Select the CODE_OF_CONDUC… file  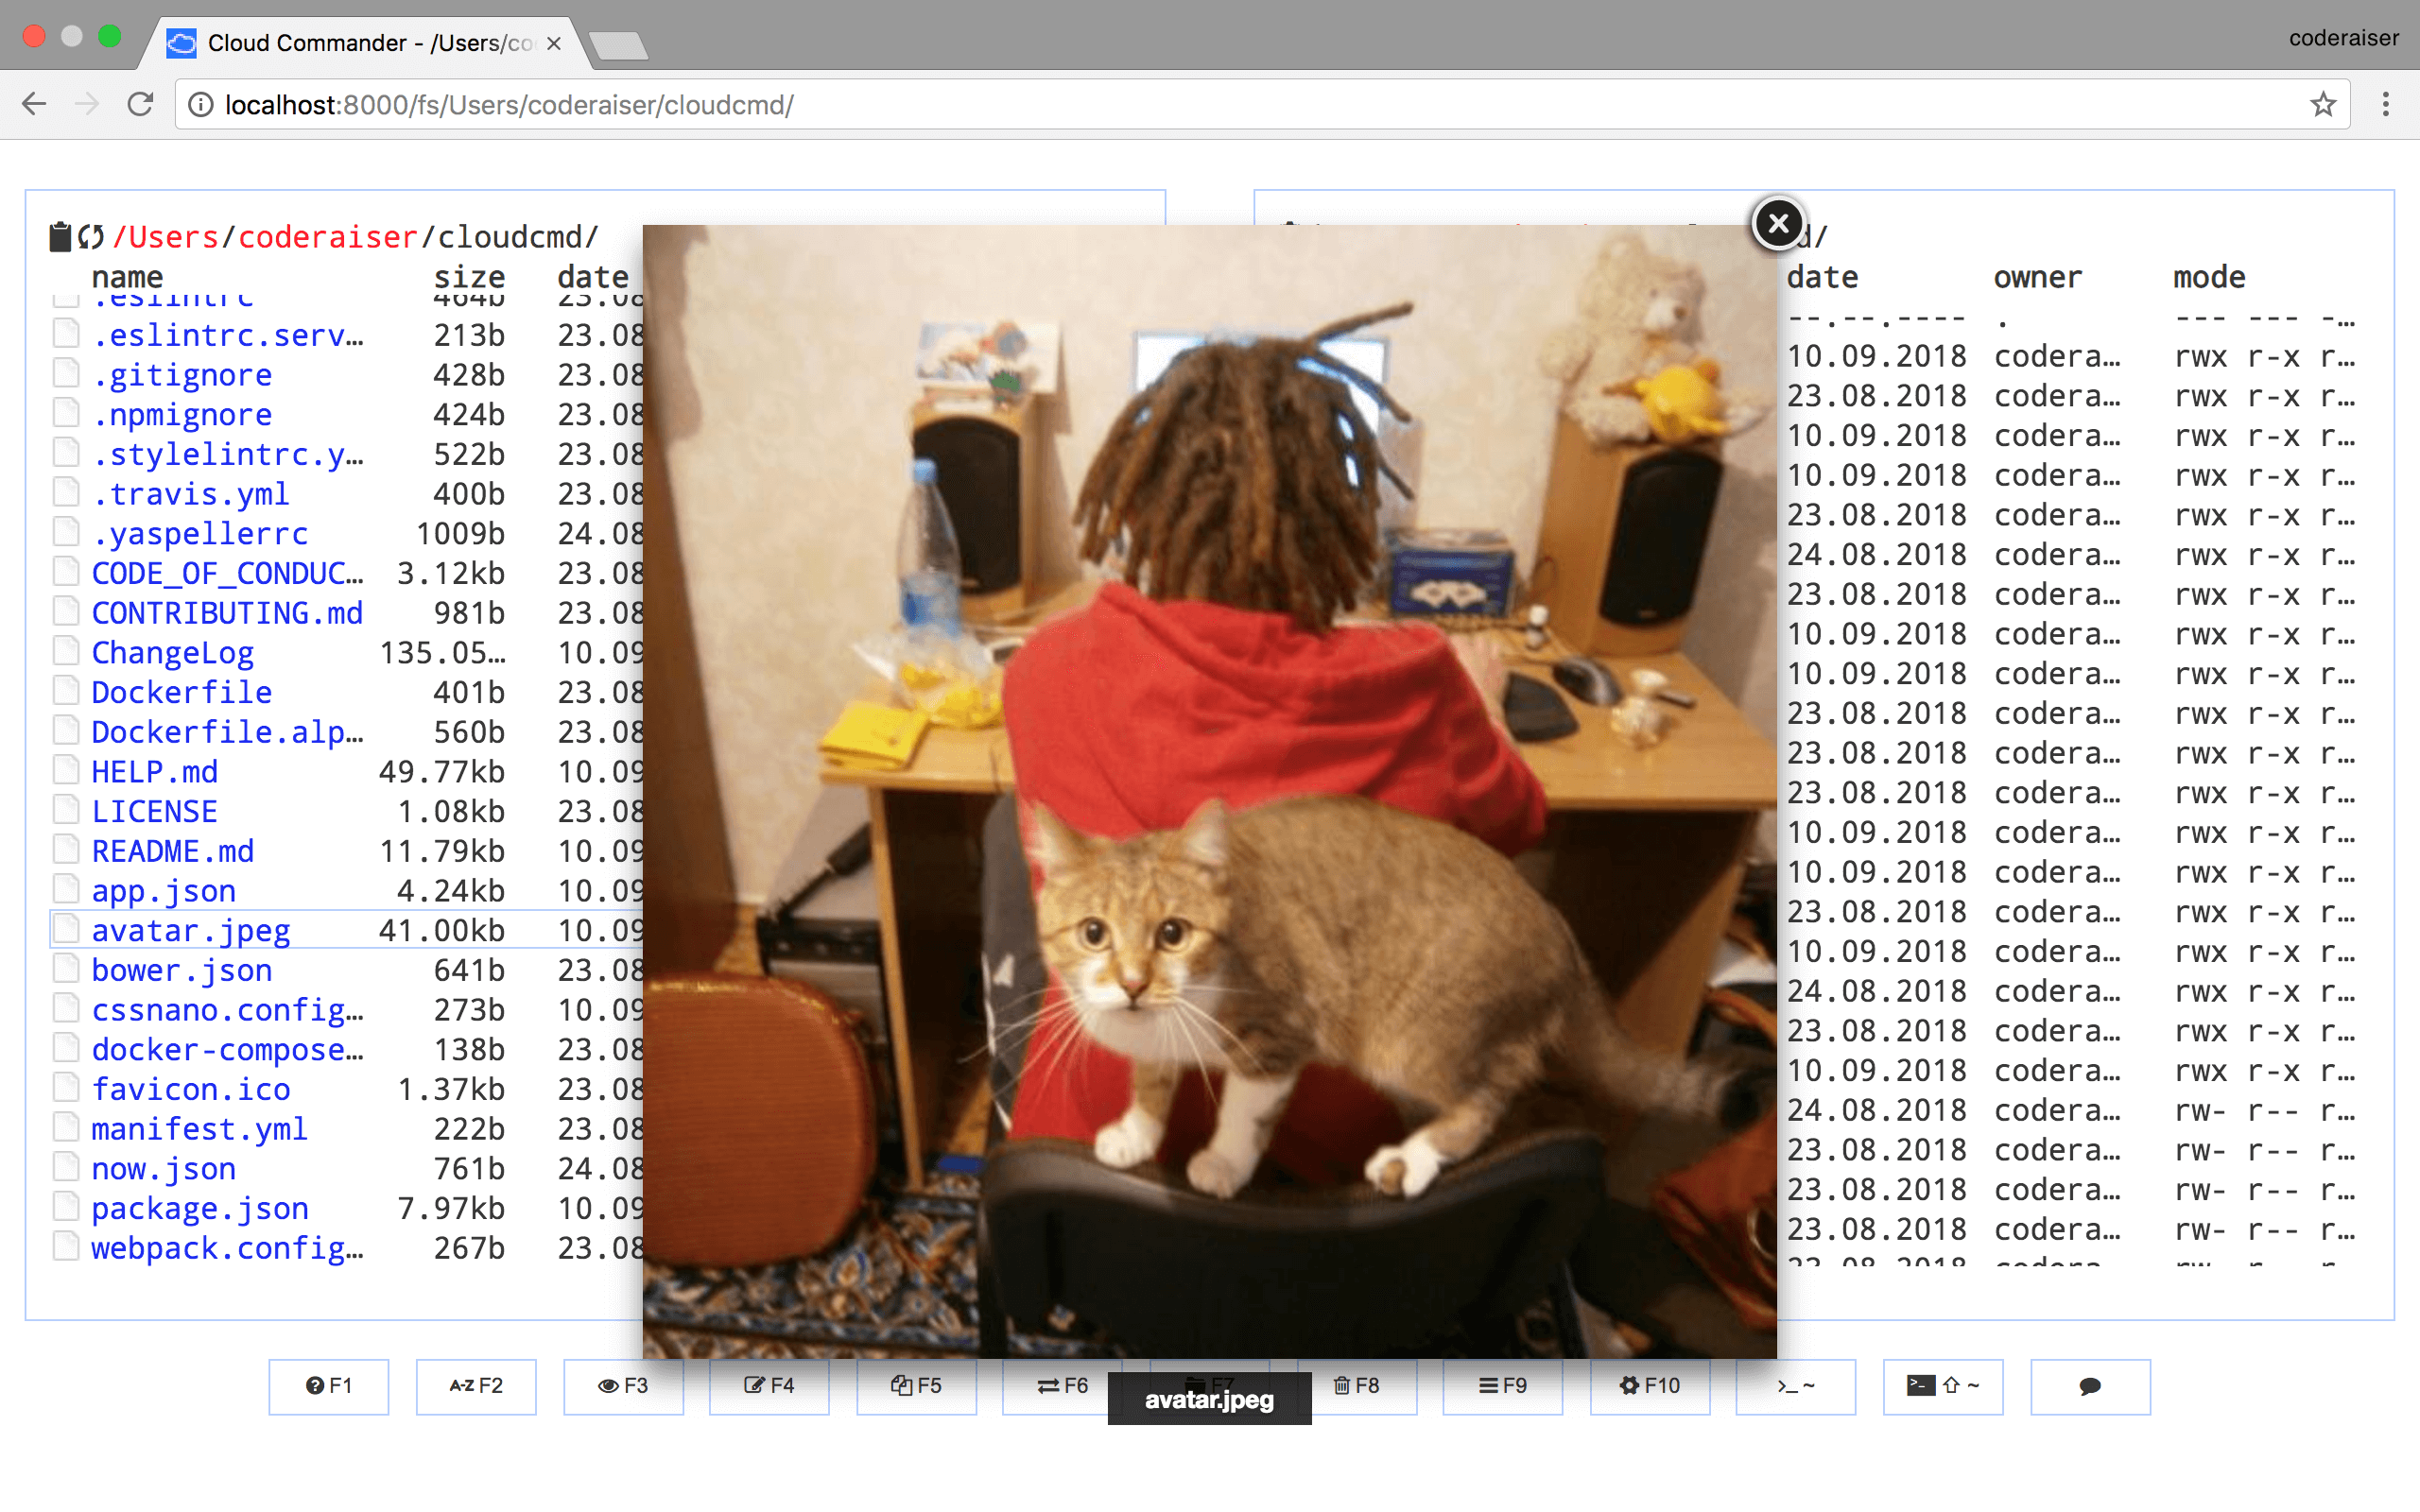click(x=228, y=573)
